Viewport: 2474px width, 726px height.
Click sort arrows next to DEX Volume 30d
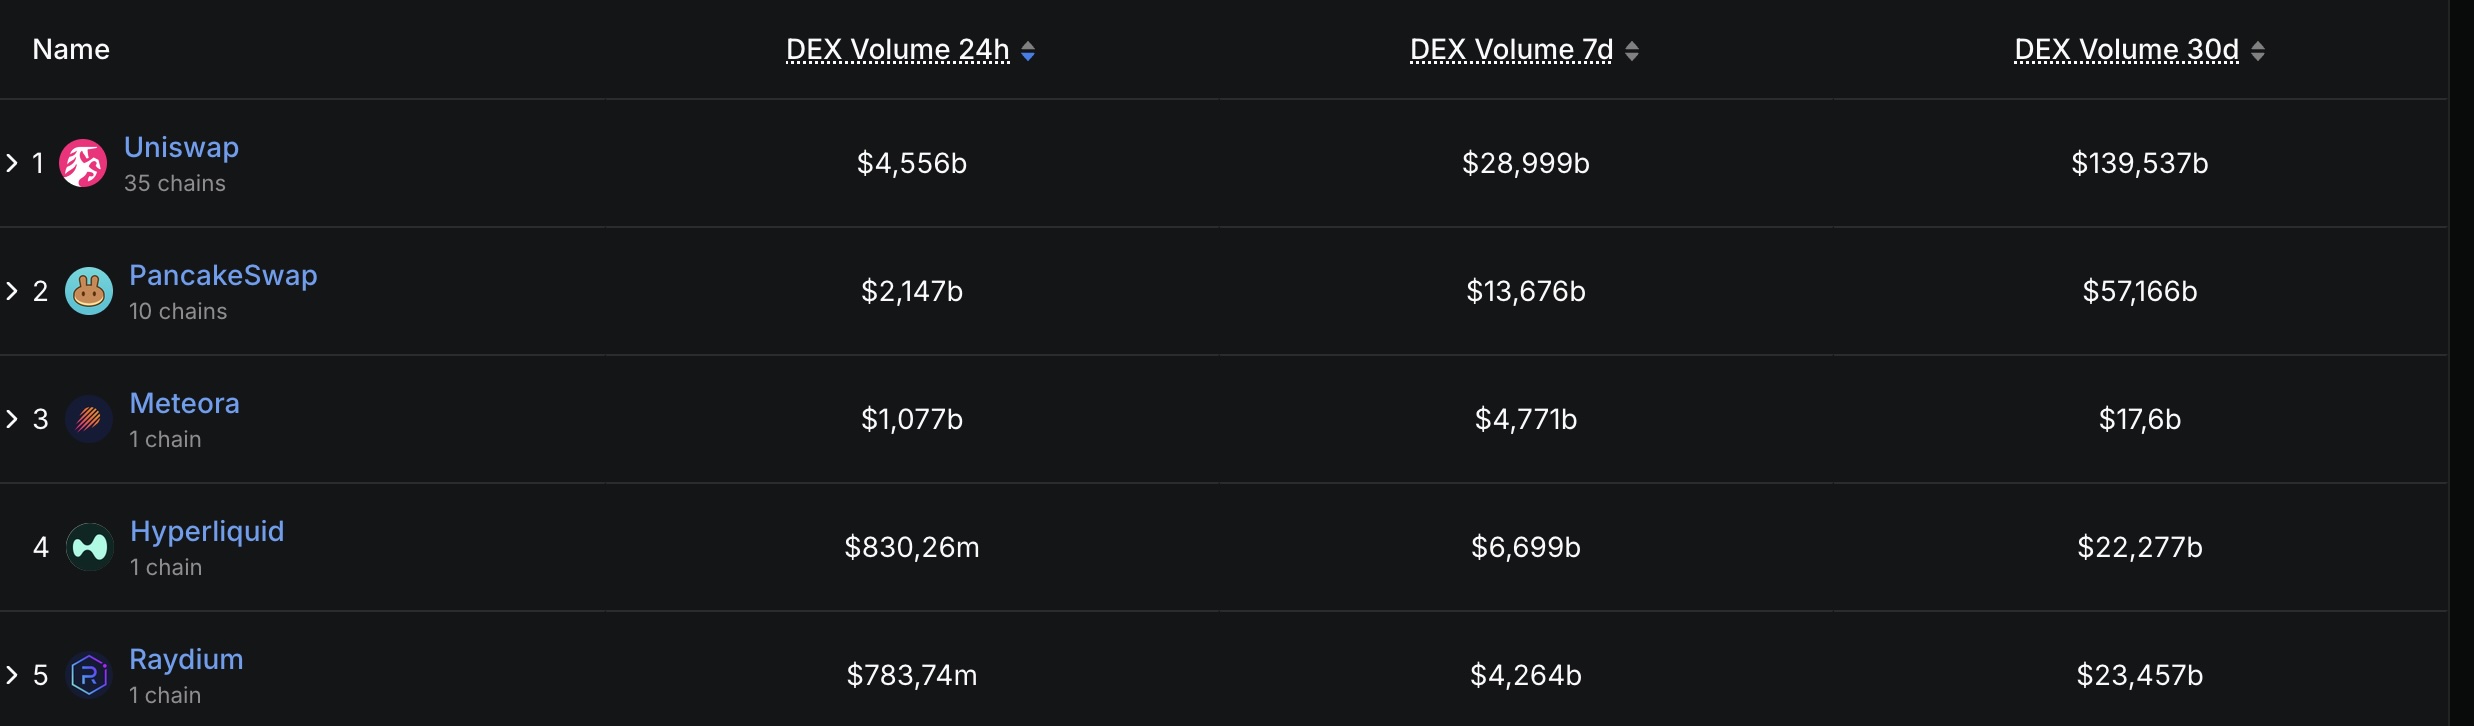coord(2258,51)
